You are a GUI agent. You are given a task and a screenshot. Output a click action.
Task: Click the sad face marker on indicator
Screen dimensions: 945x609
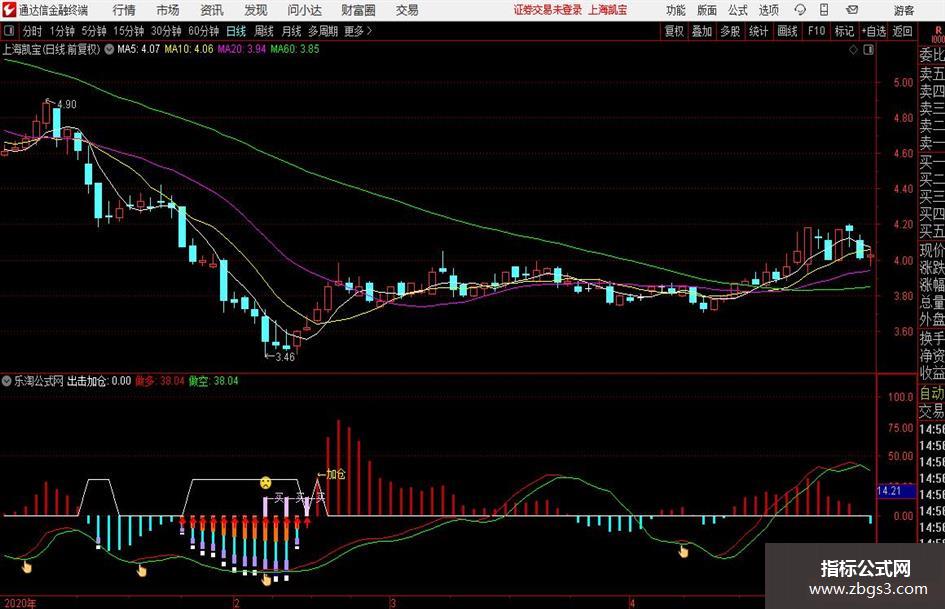[x=265, y=482]
